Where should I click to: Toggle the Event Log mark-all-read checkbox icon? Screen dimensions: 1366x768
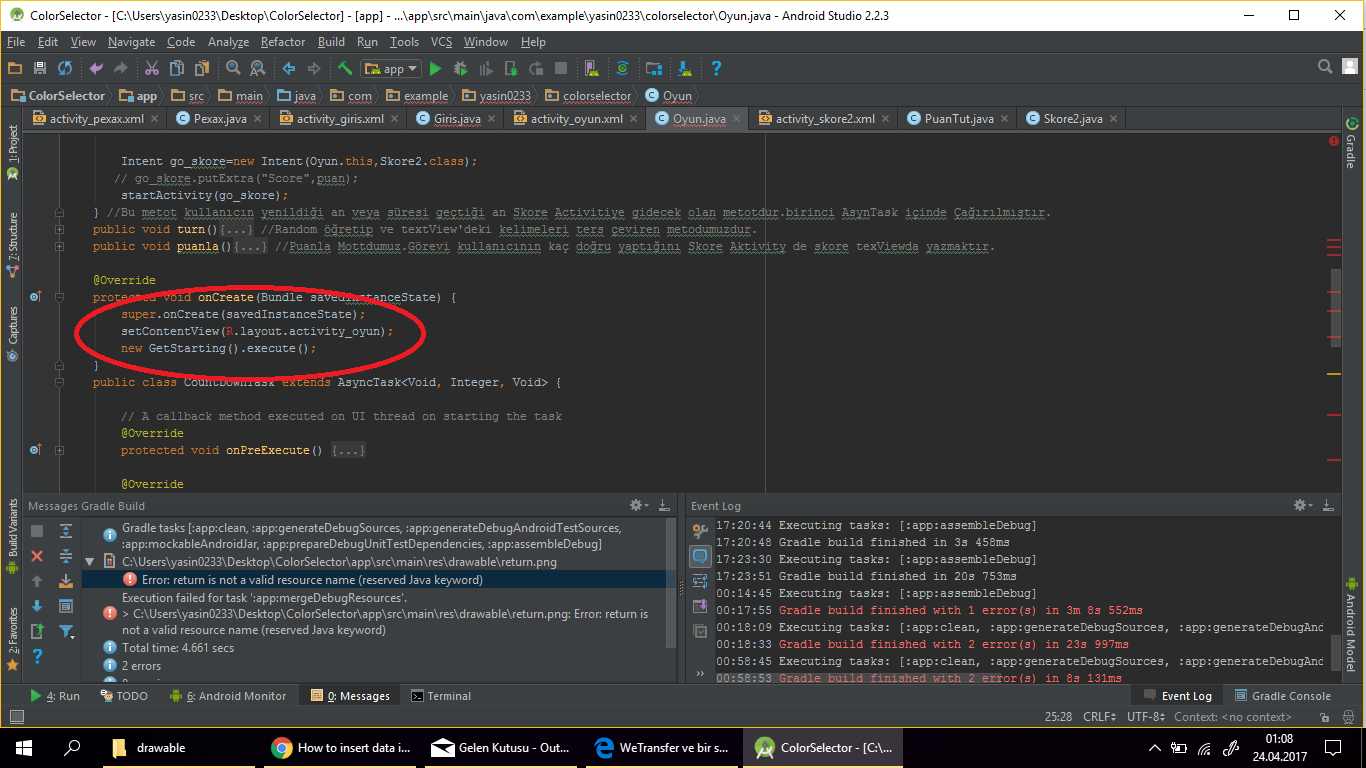(700, 631)
